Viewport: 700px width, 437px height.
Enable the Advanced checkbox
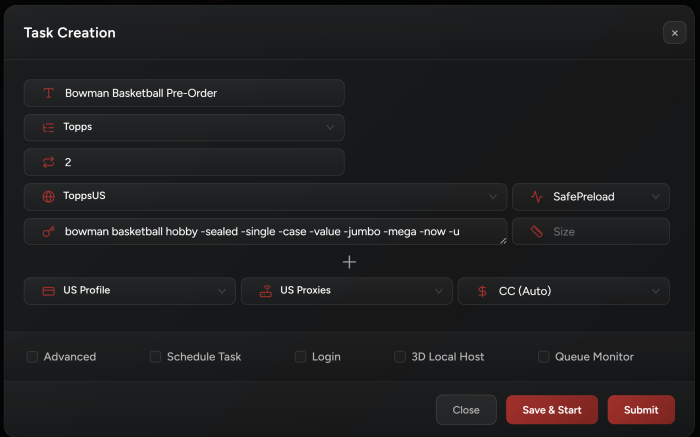click(x=33, y=357)
